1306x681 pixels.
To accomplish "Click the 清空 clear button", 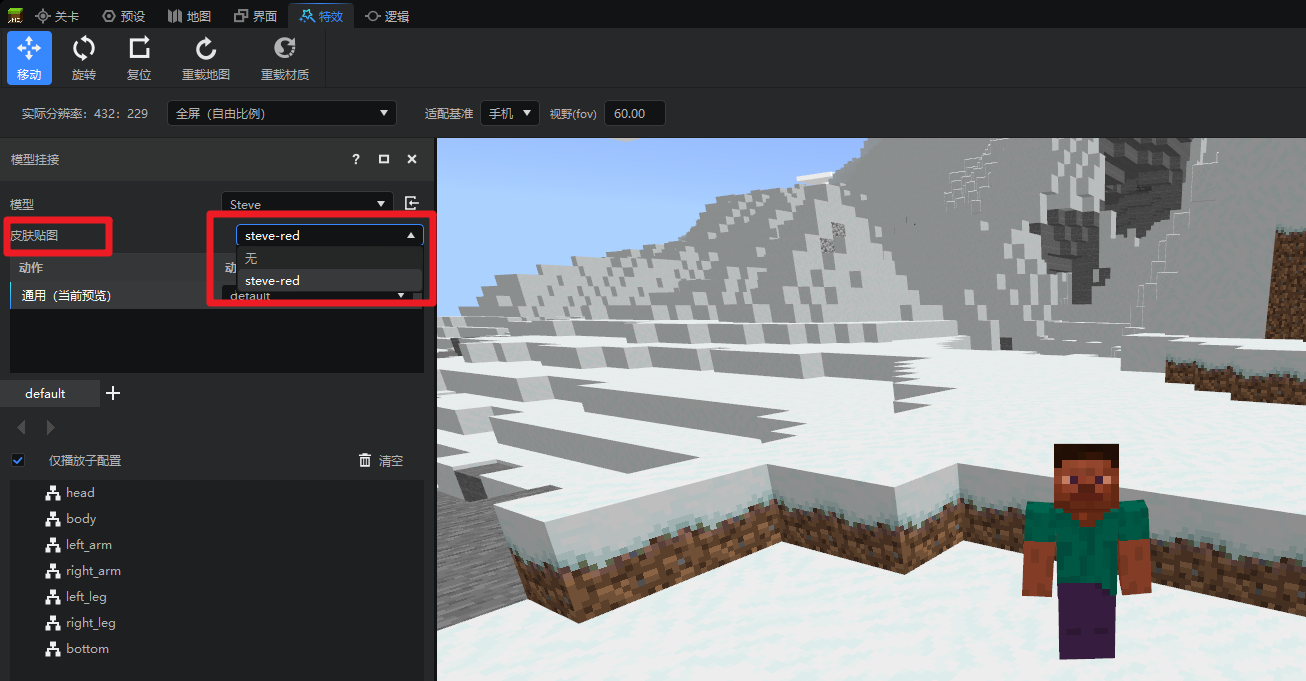I will [381, 461].
